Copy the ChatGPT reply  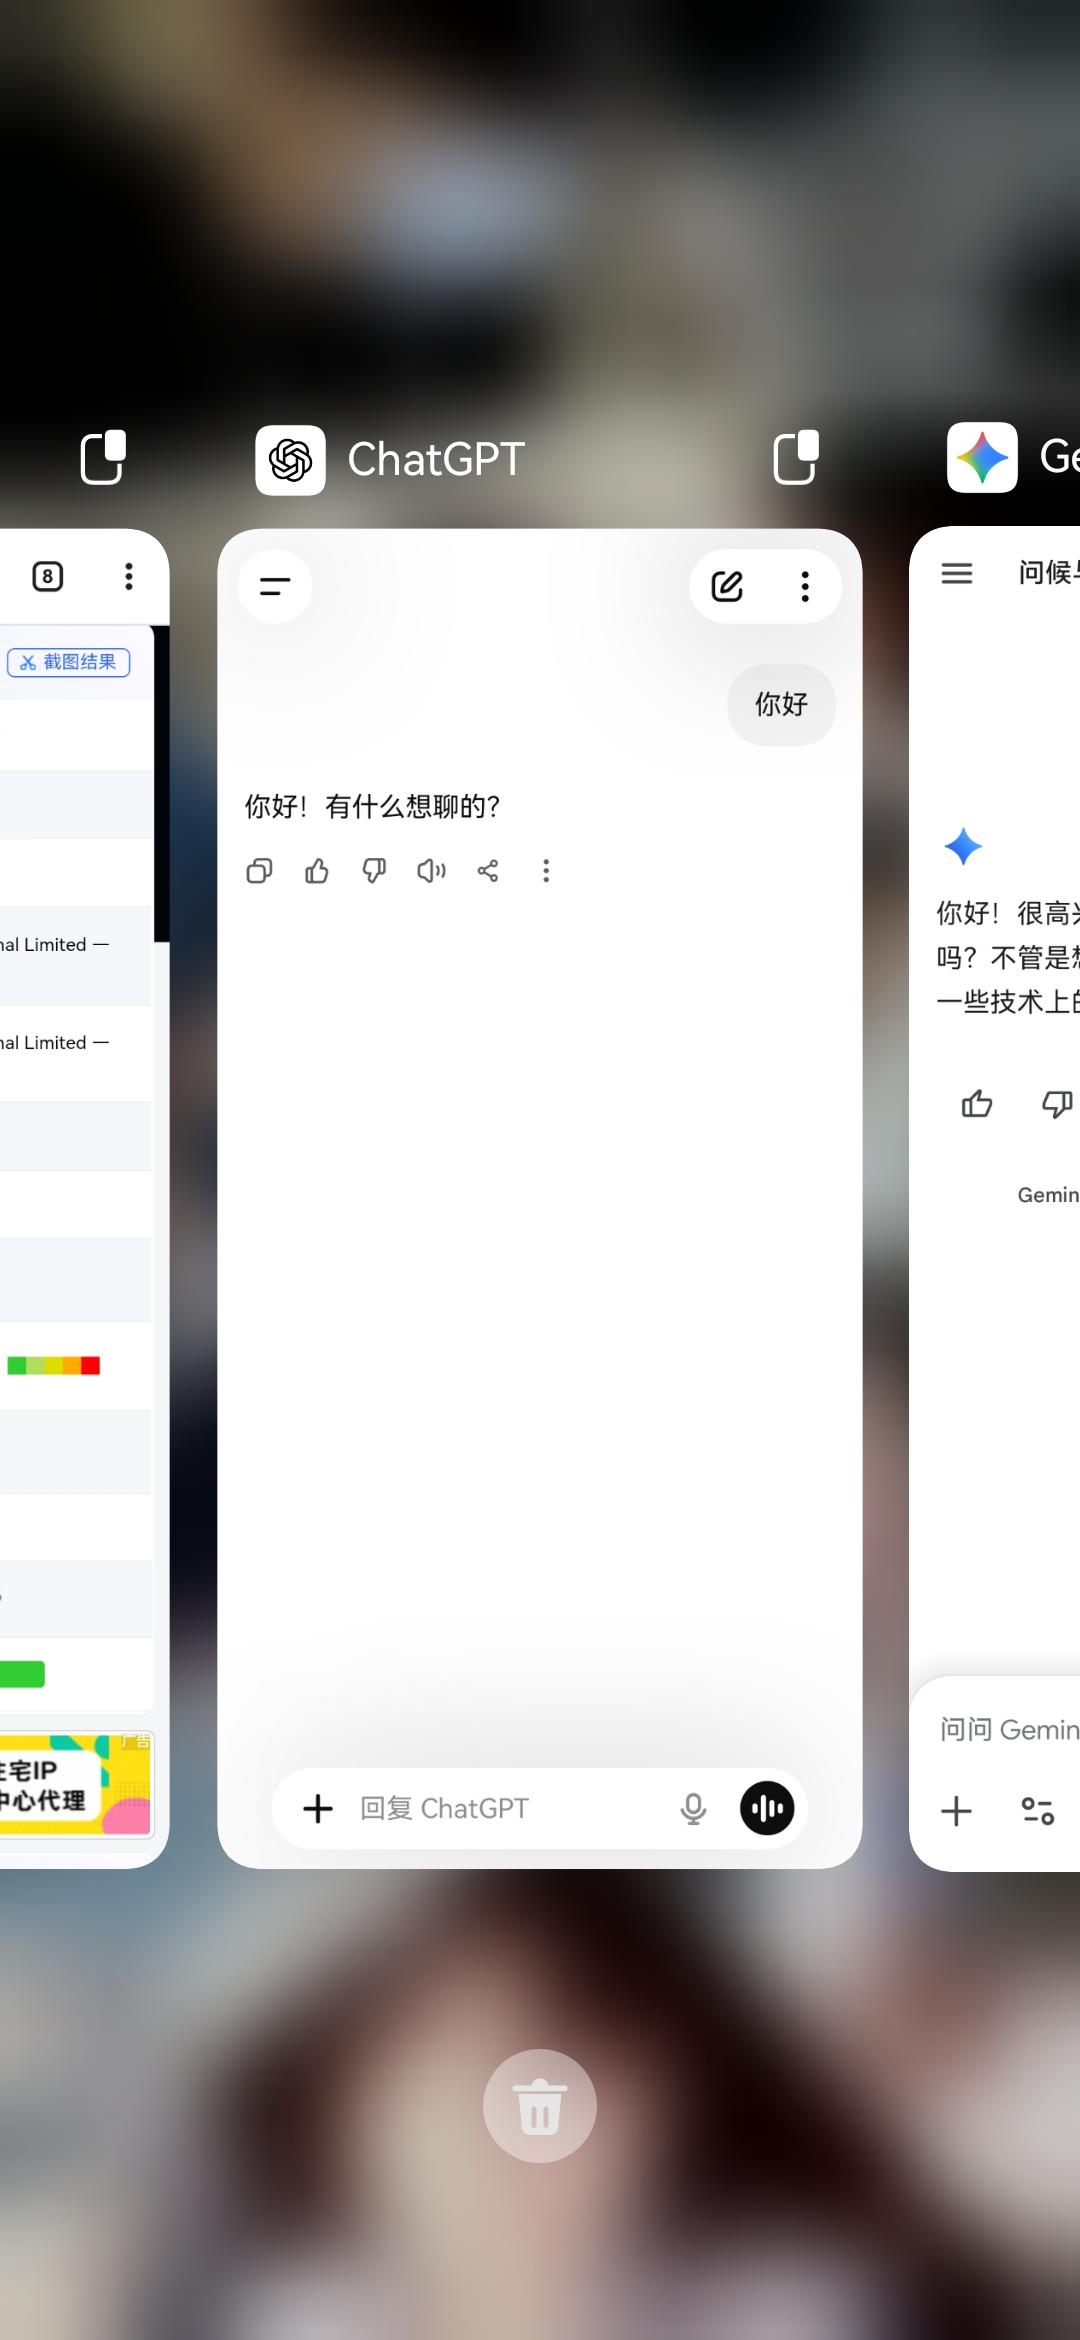[x=260, y=871]
